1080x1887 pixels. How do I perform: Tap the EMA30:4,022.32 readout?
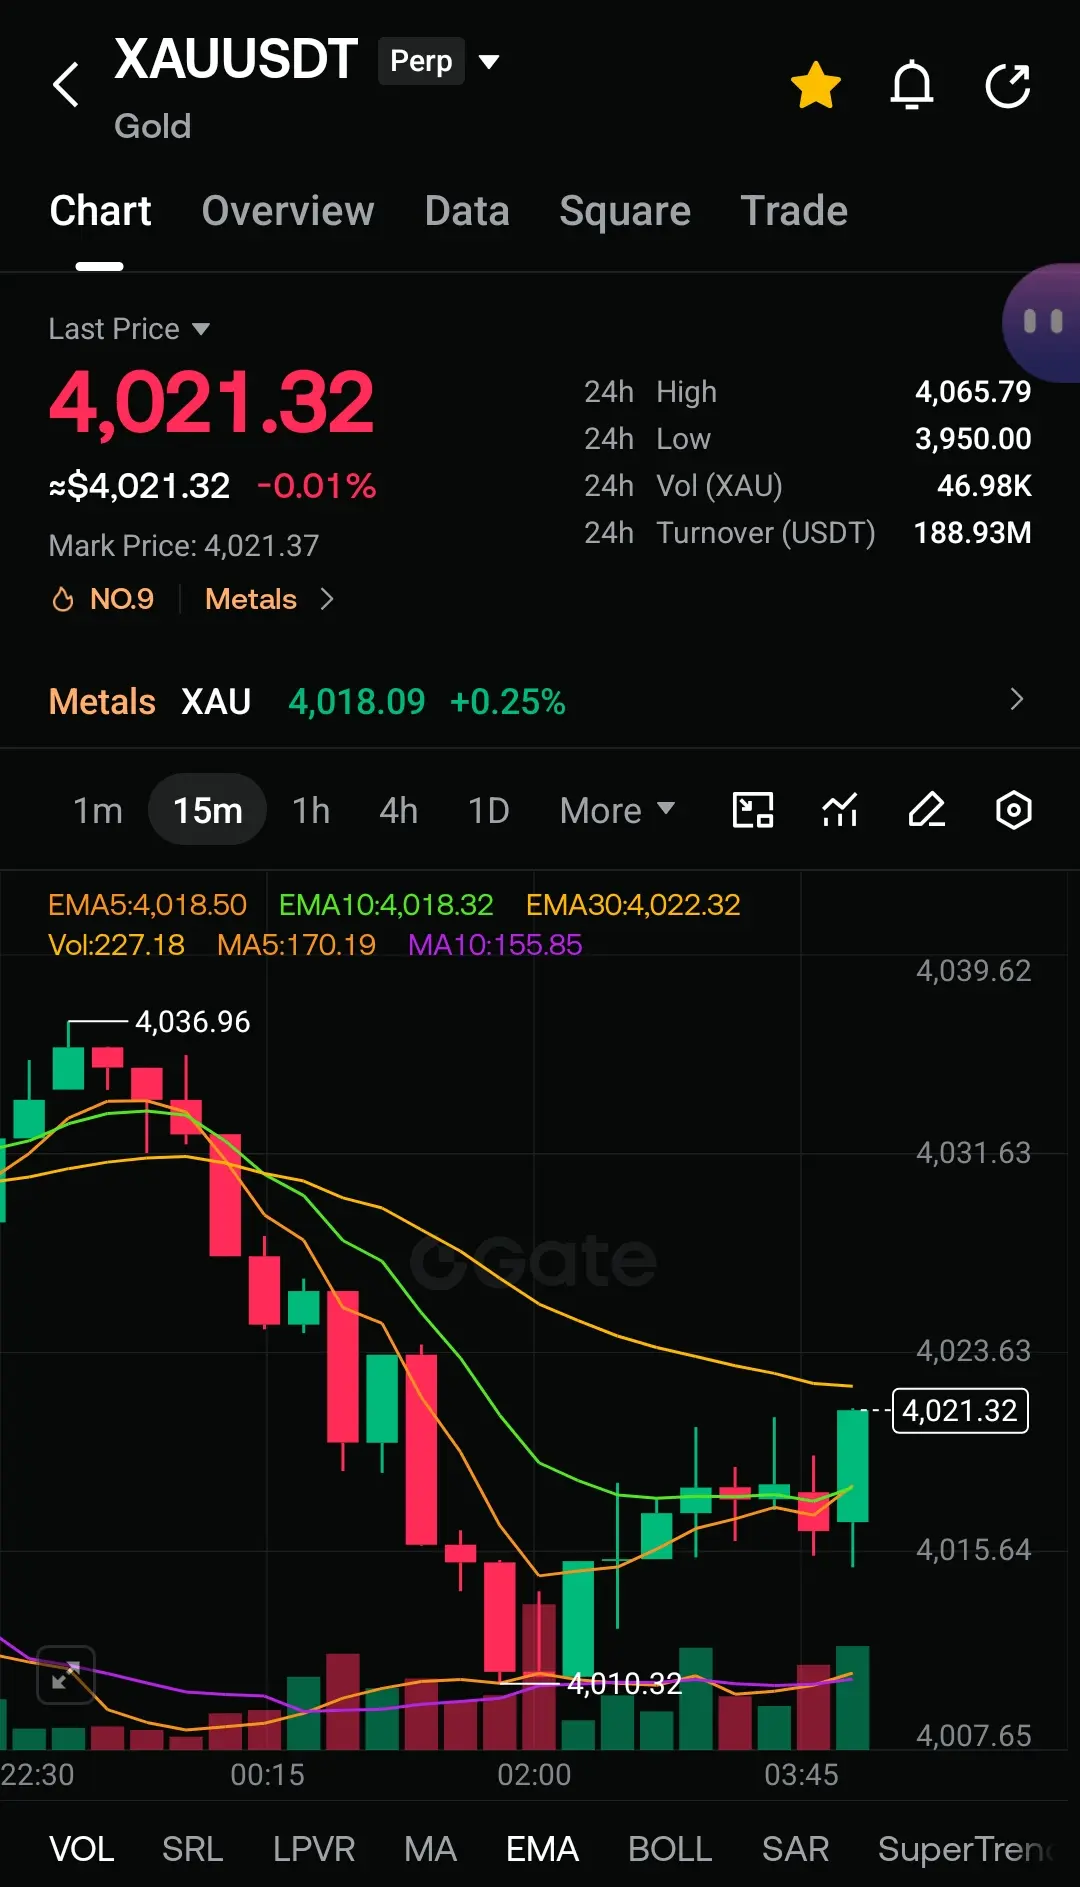click(633, 905)
